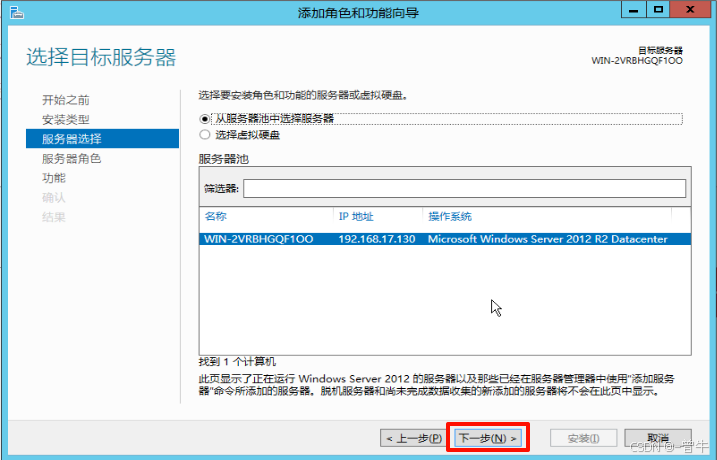Open '服务器选择' step in sidebar
717x460 pixels.
click(x=102, y=139)
